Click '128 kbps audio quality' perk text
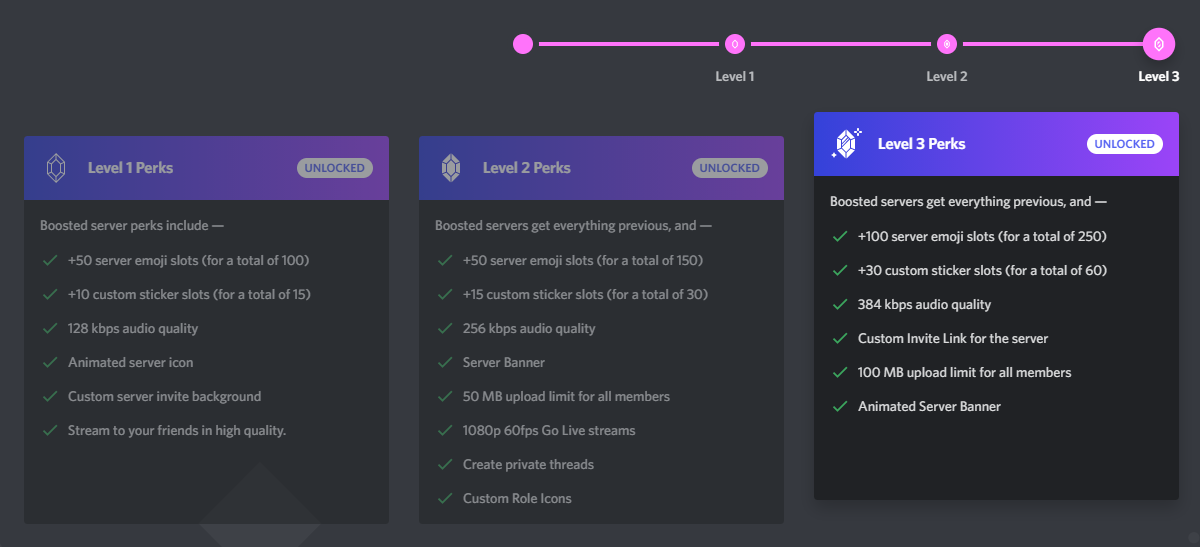The height and width of the screenshot is (547, 1200). tap(133, 328)
